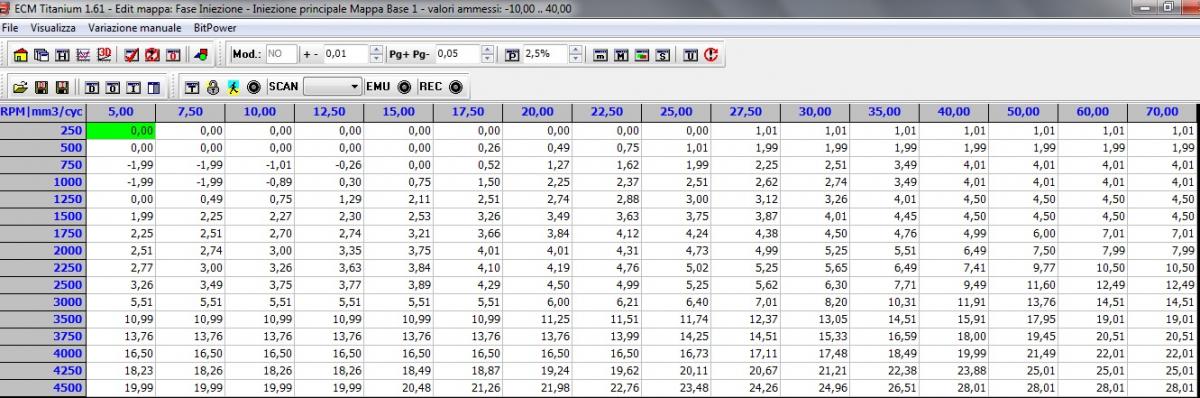Click the 'T' window icon beside D icons
Screen dimensions: 1200x398
[x=133, y=87]
